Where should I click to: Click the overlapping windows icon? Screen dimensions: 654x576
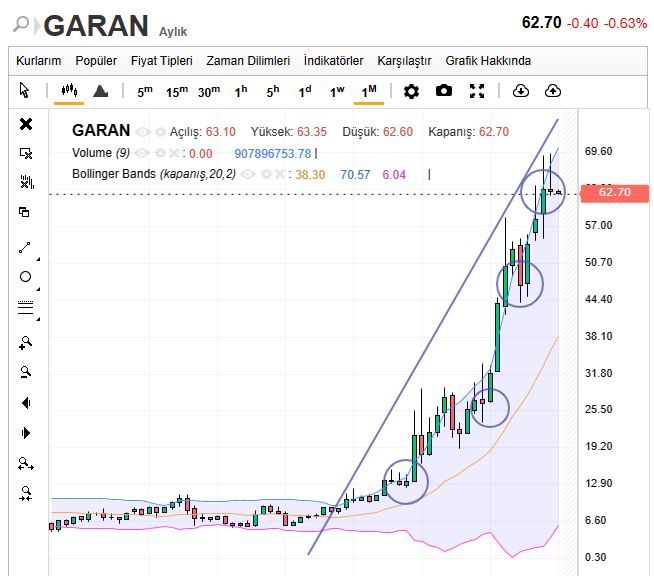click(24, 212)
